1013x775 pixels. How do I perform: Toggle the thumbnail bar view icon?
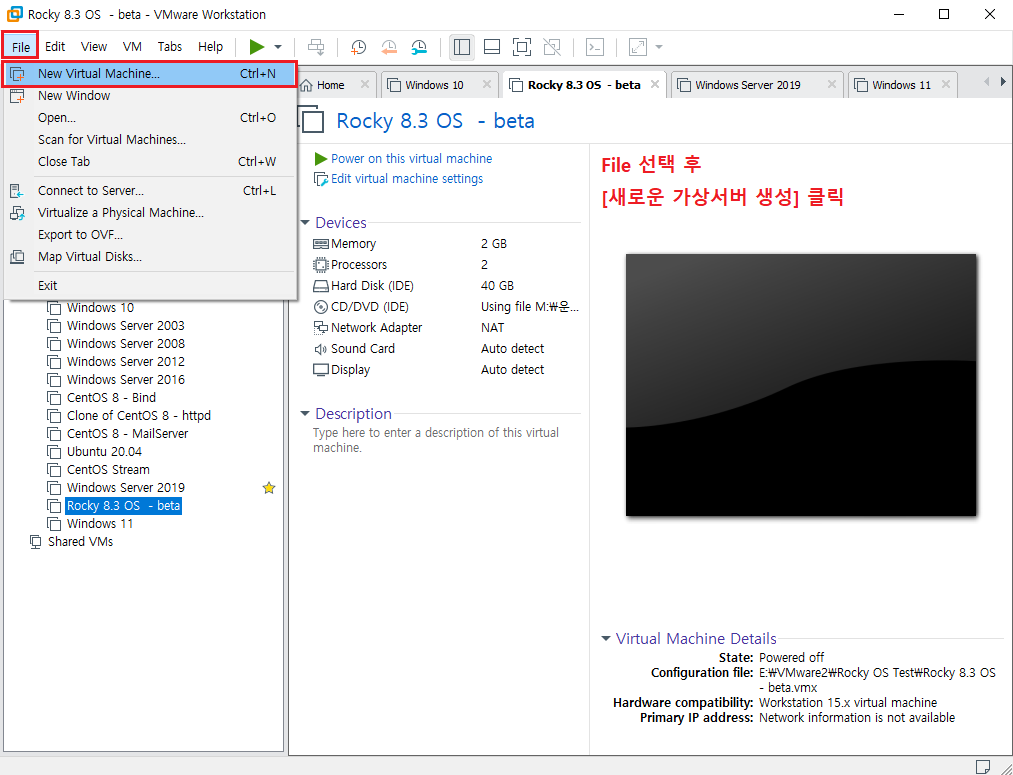coord(492,46)
